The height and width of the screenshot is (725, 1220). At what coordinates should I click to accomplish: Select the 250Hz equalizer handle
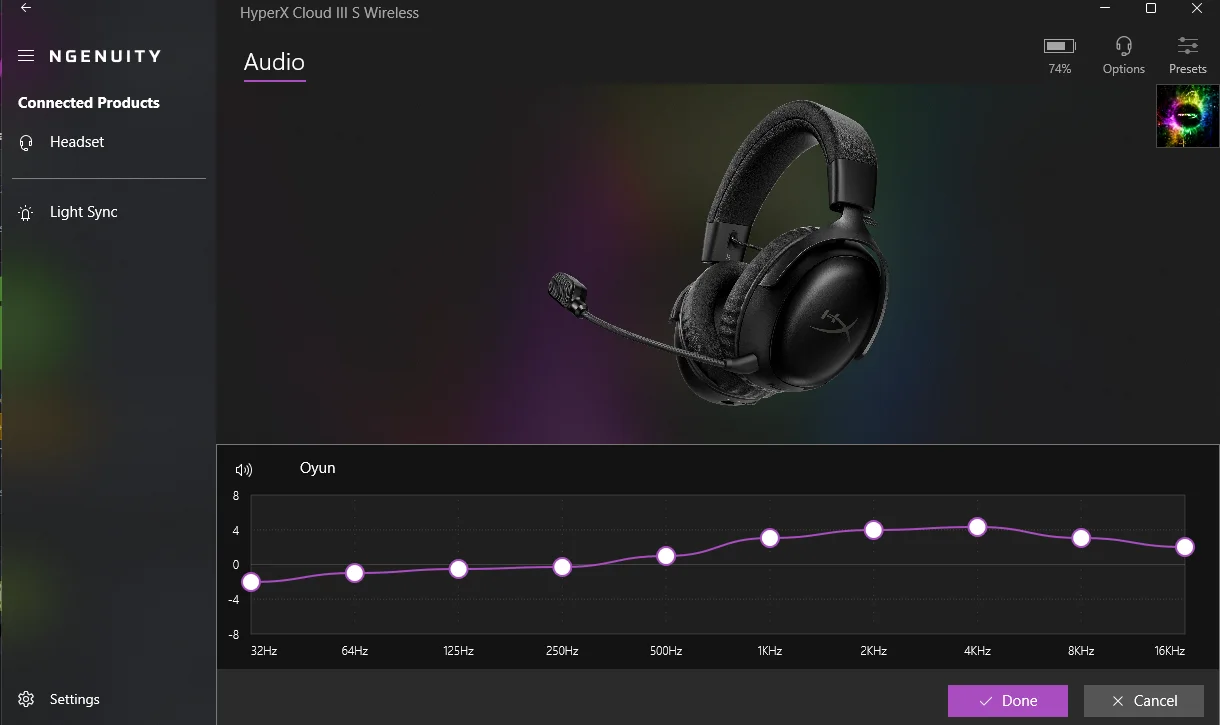(562, 567)
